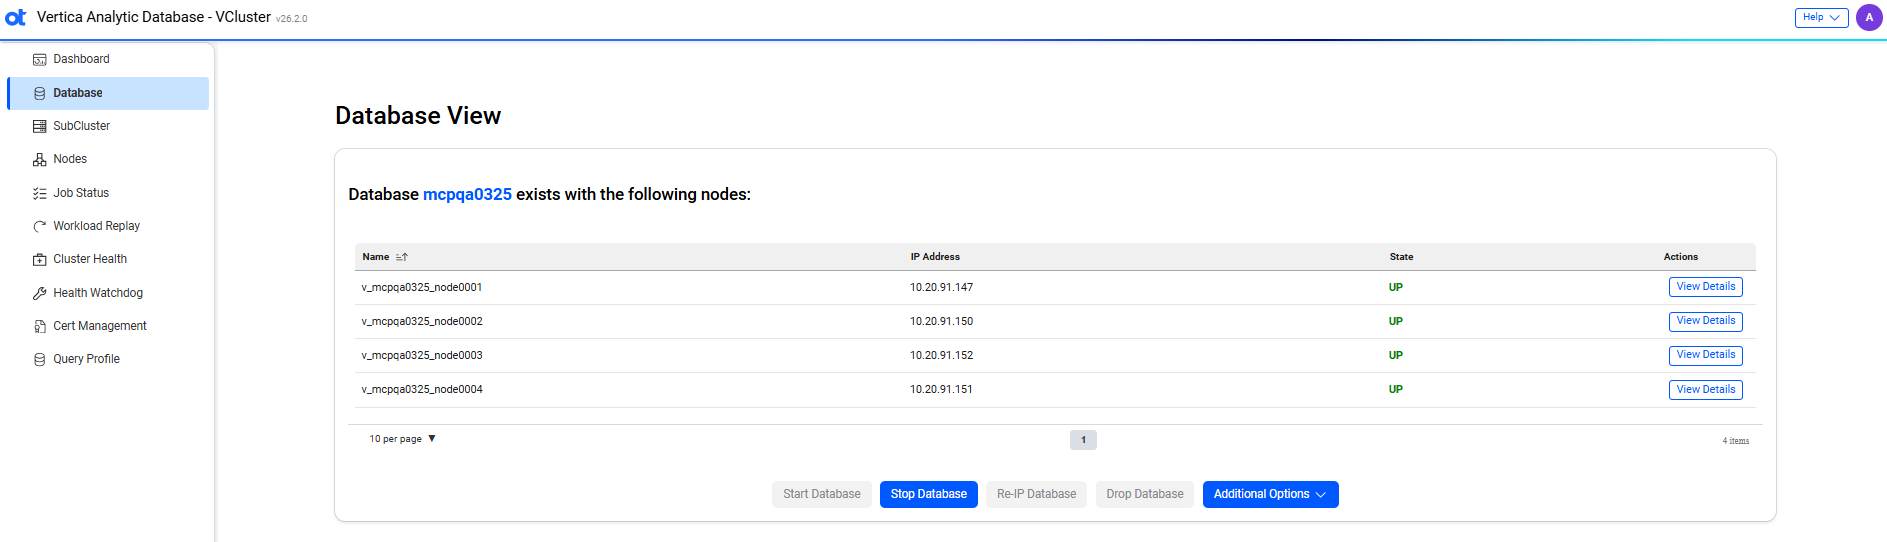Click v_mcpqa0325_node0001 name cell
Viewport: 1887px width, 542px height.
[x=422, y=287]
